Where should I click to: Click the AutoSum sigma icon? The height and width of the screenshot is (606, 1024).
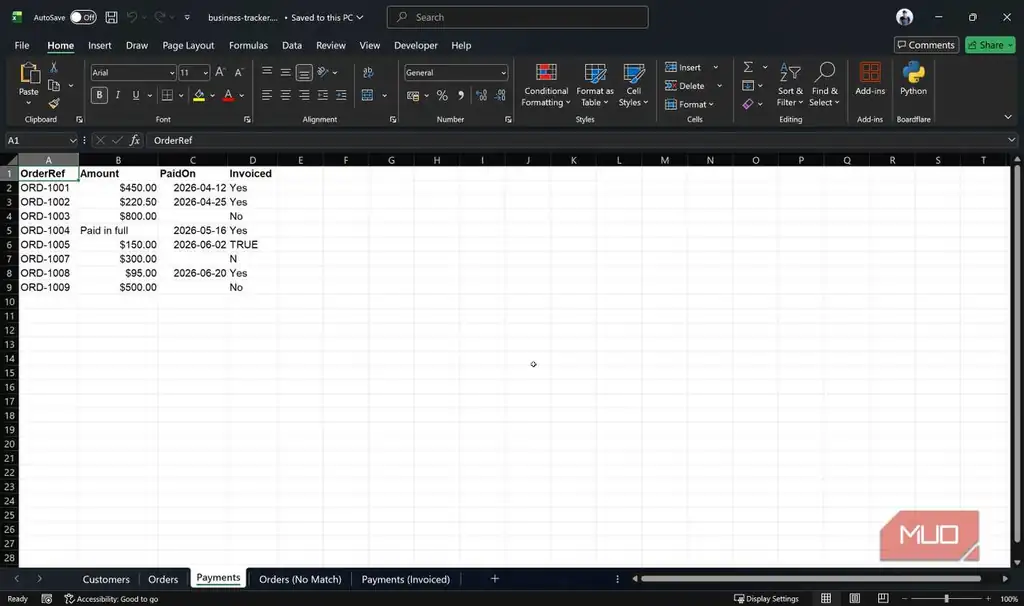pyautogui.click(x=748, y=67)
